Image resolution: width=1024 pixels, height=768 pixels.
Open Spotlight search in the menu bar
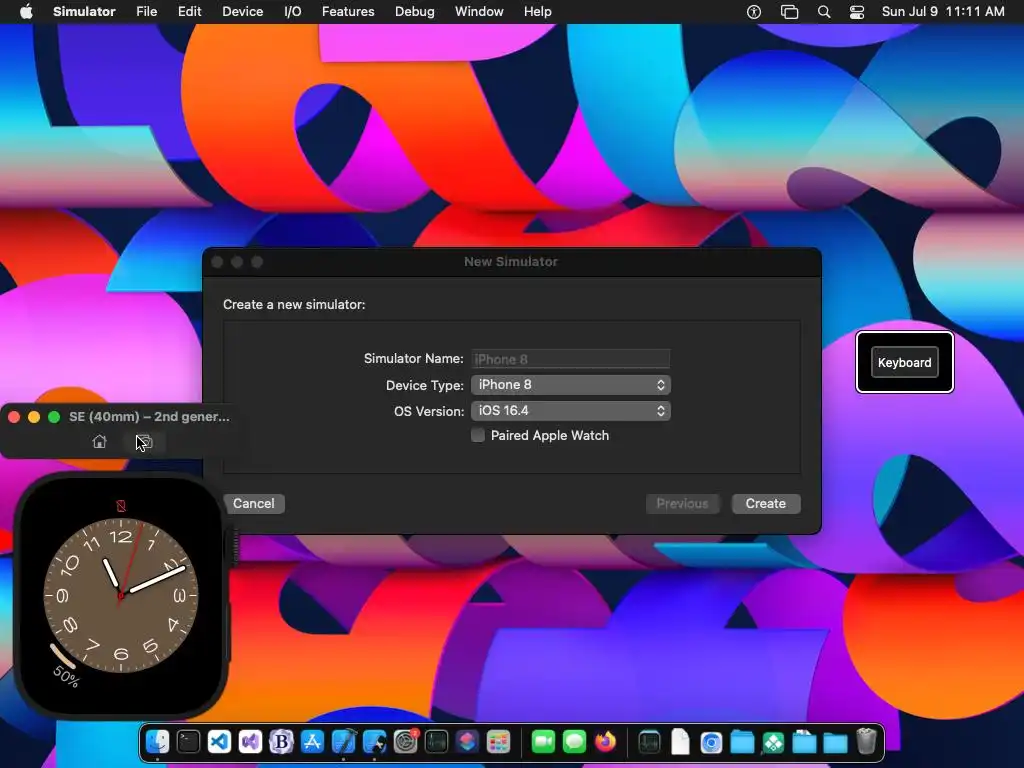[x=824, y=12]
